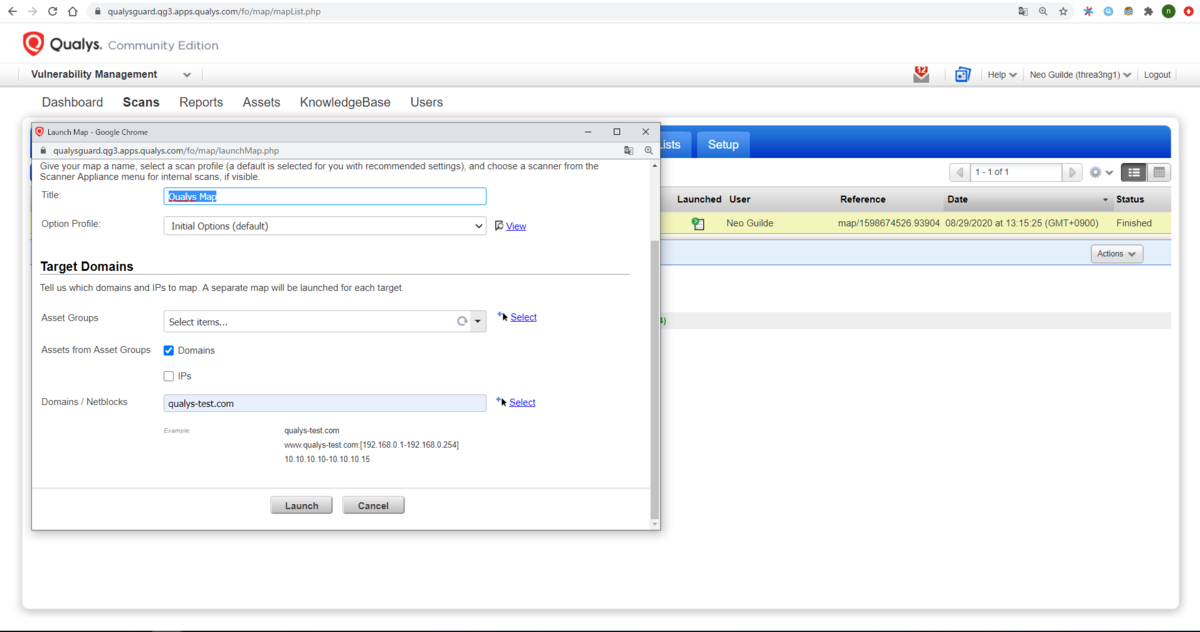1200x632 pixels.
Task: Open the Option Profile dropdown
Action: 325,226
